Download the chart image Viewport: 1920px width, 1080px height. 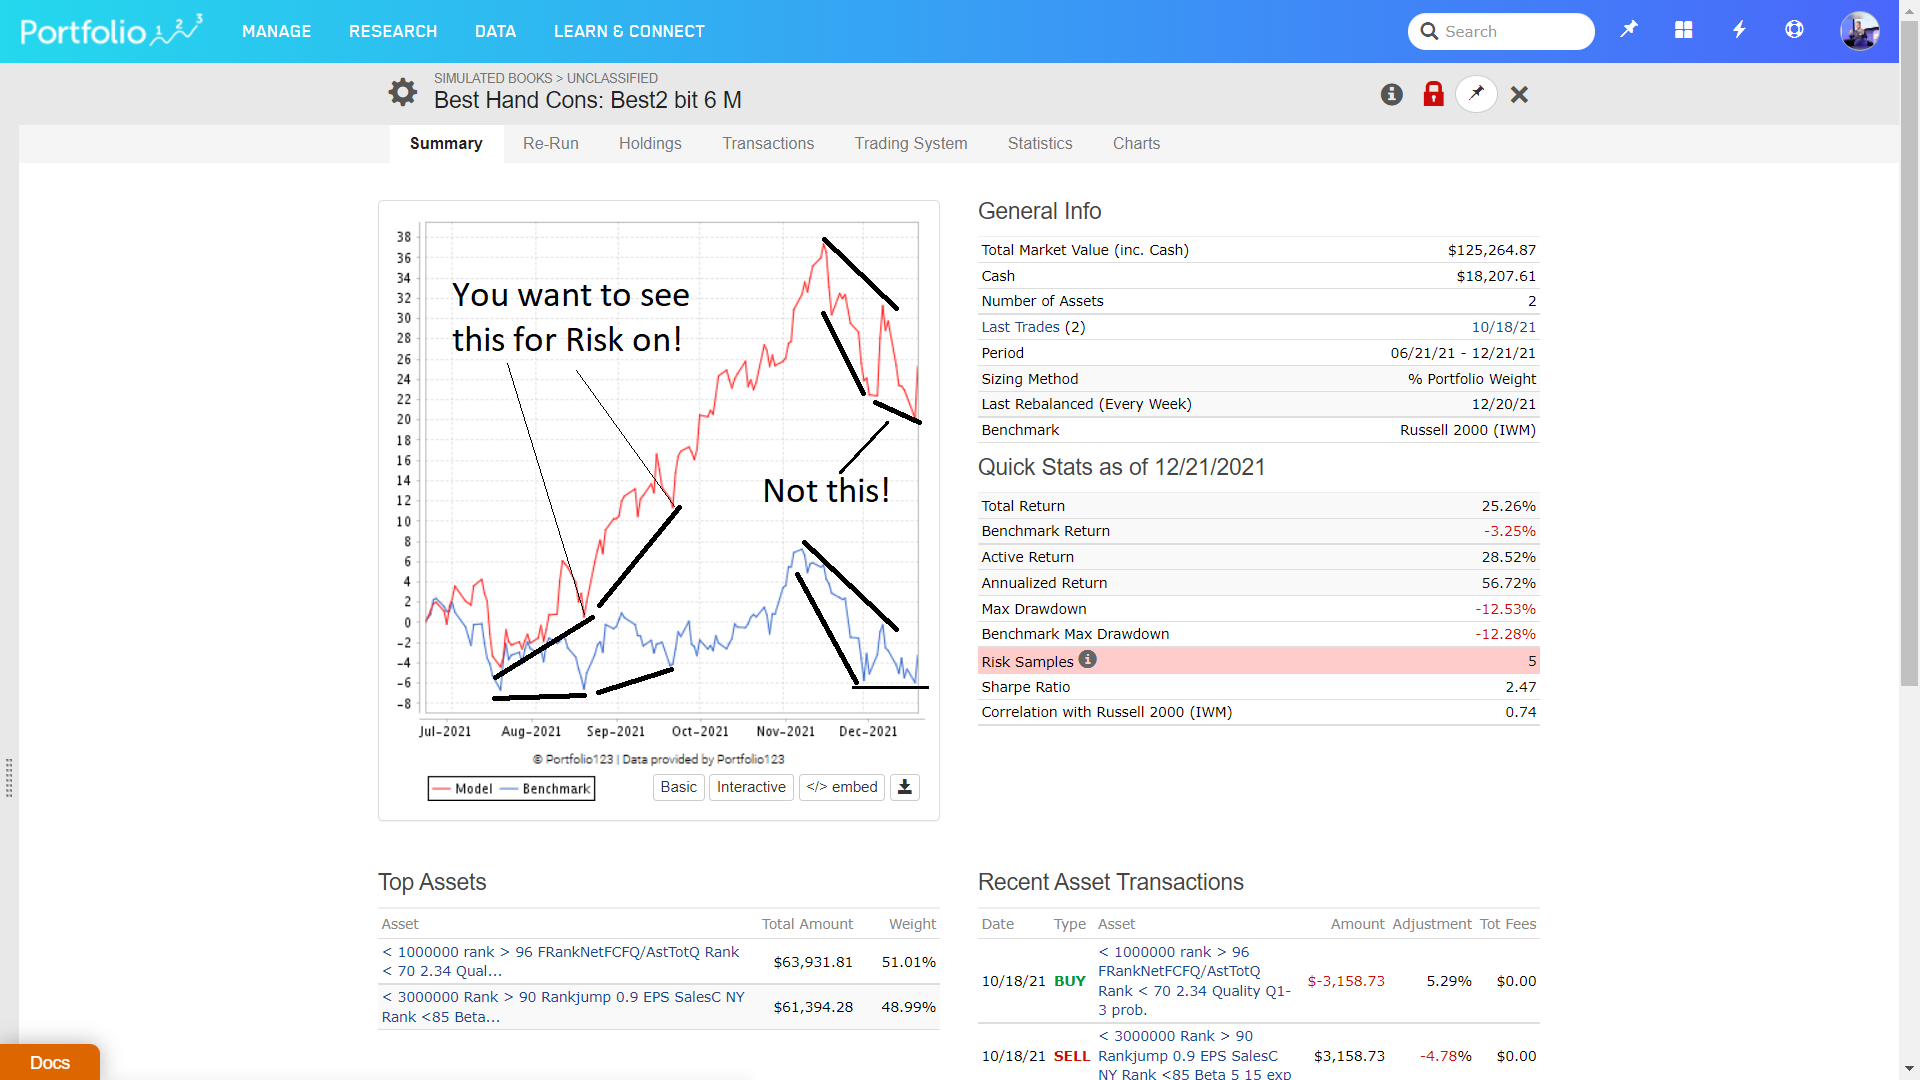coord(904,787)
